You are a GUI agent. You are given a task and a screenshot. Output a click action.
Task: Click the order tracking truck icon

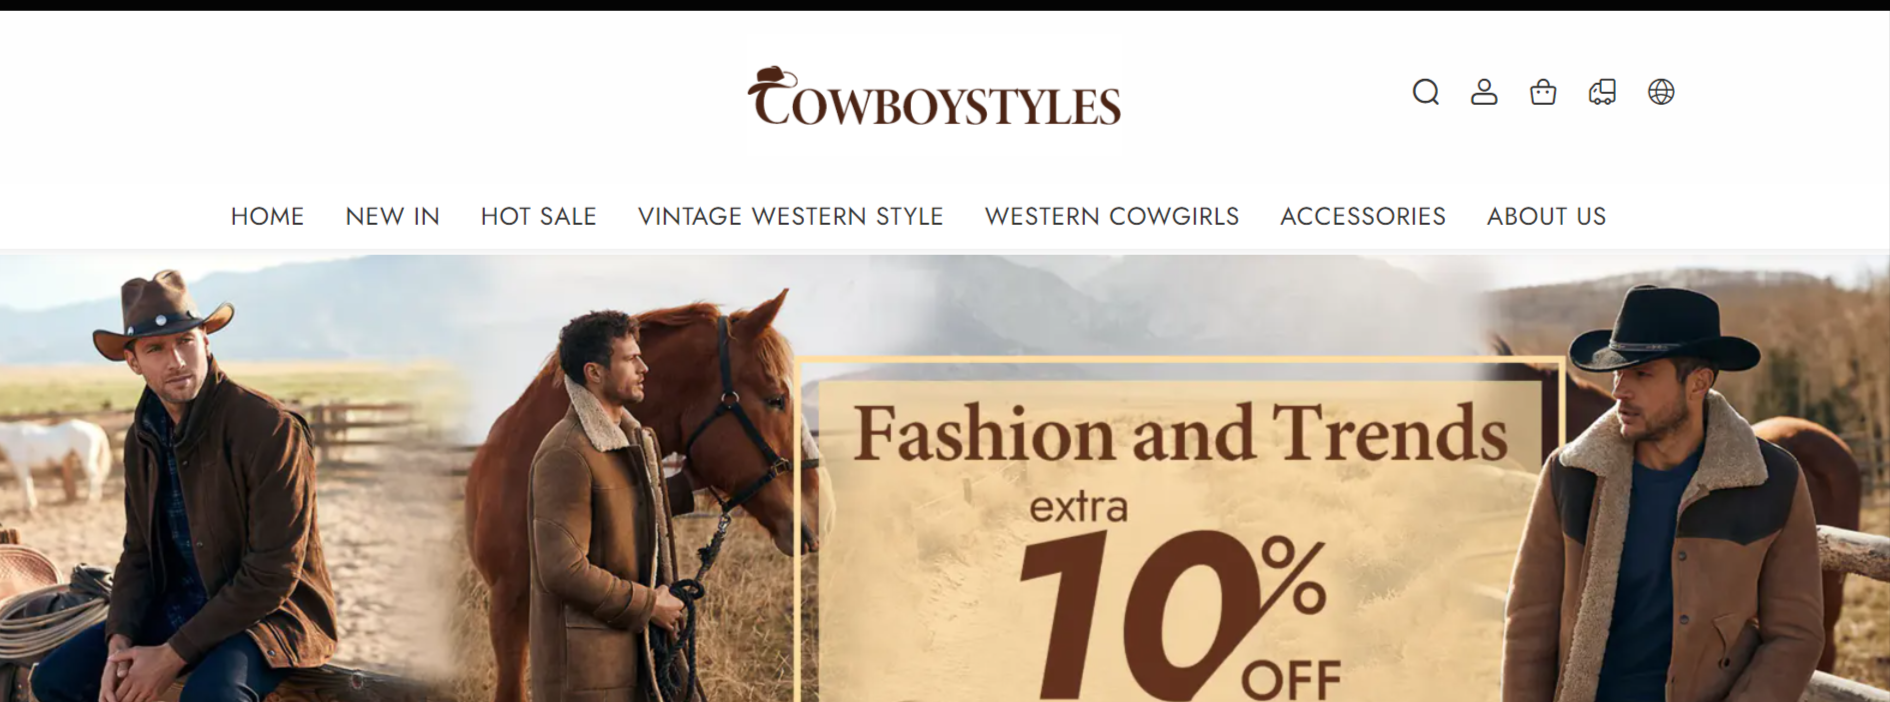(1602, 92)
